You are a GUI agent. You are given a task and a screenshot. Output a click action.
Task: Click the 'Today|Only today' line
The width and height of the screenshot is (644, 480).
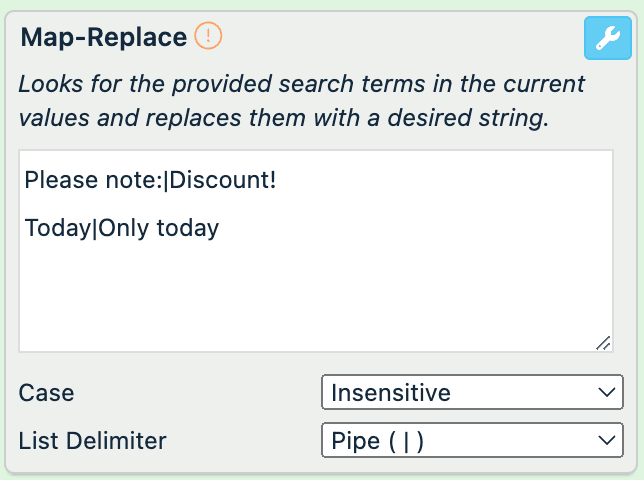[x=122, y=228]
